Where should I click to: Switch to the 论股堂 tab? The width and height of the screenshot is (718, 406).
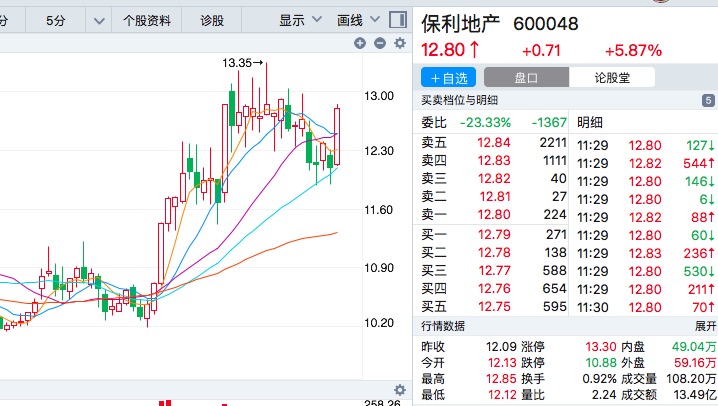click(612, 78)
